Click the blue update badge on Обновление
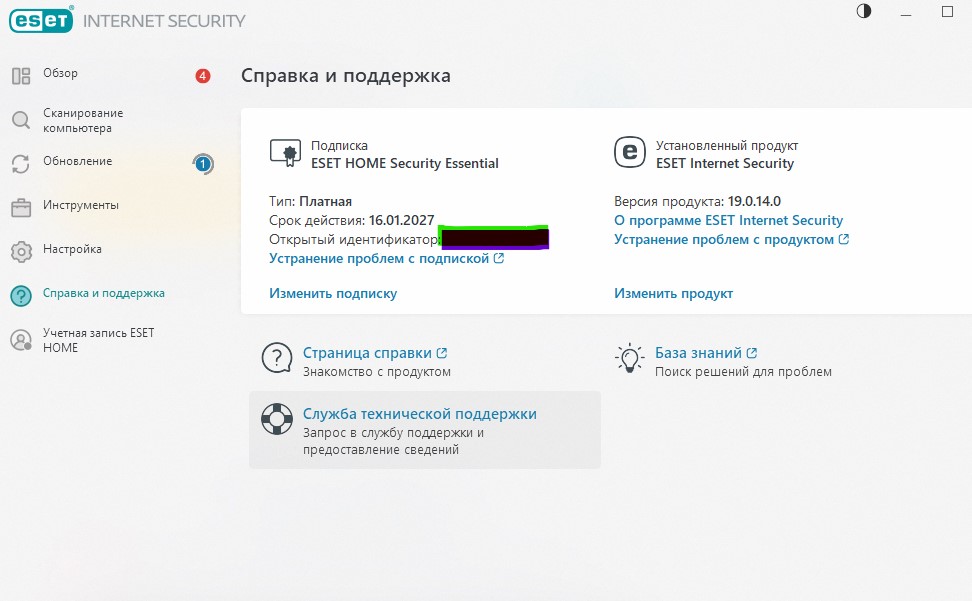Image resolution: width=972 pixels, height=601 pixels. pos(203,163)
